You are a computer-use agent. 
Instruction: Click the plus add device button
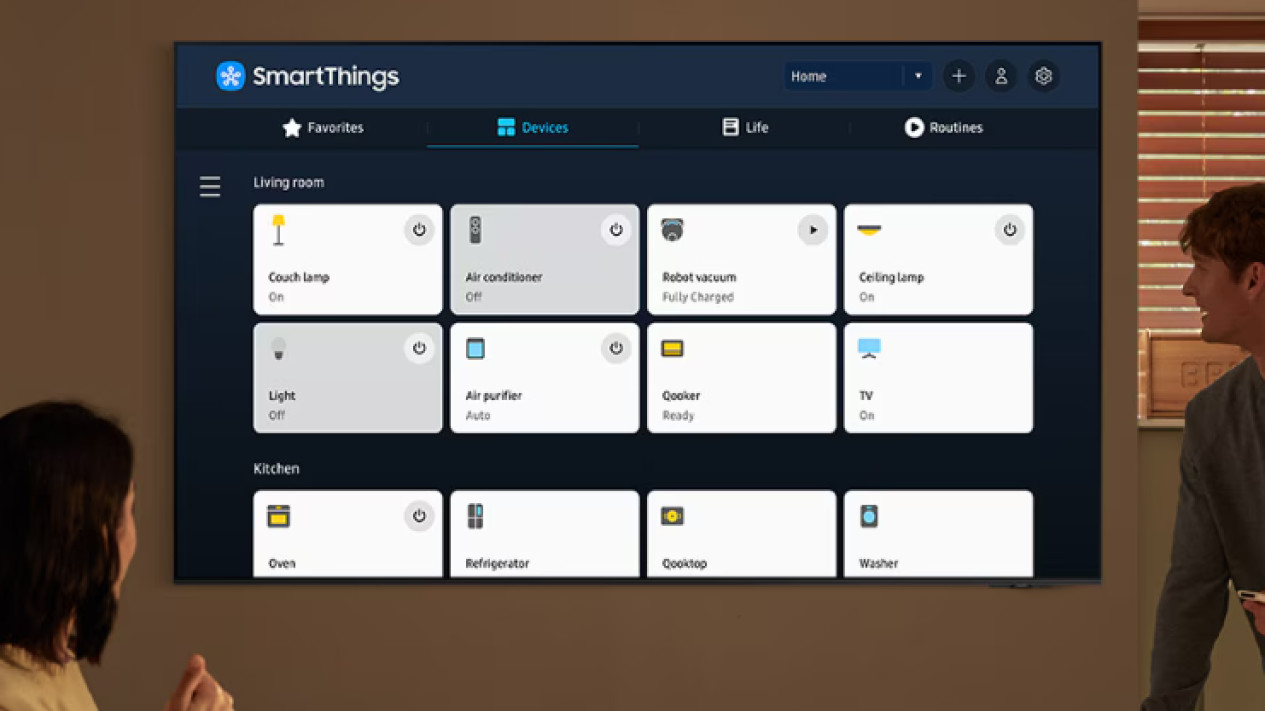[x=958, y=76]
